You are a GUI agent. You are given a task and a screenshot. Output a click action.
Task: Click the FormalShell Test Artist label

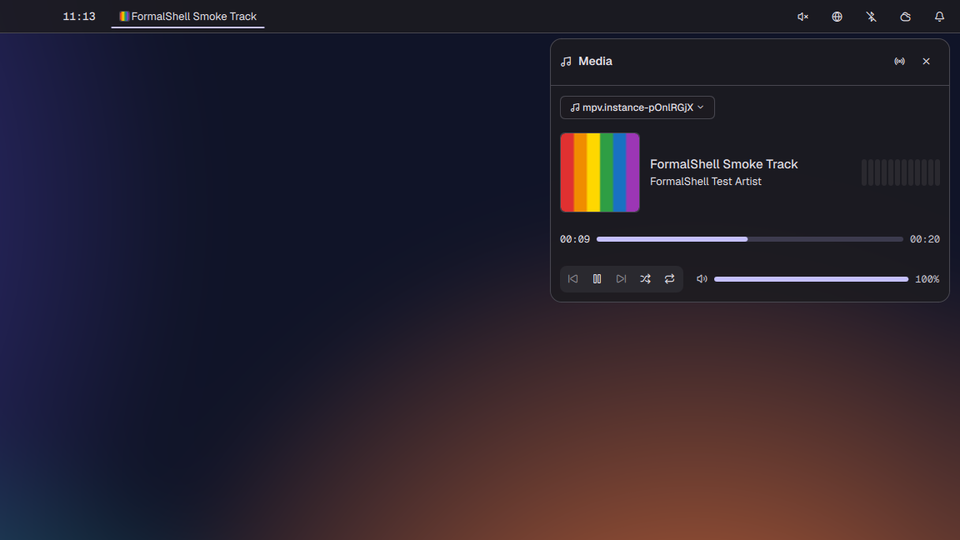[x=705, y=181]
